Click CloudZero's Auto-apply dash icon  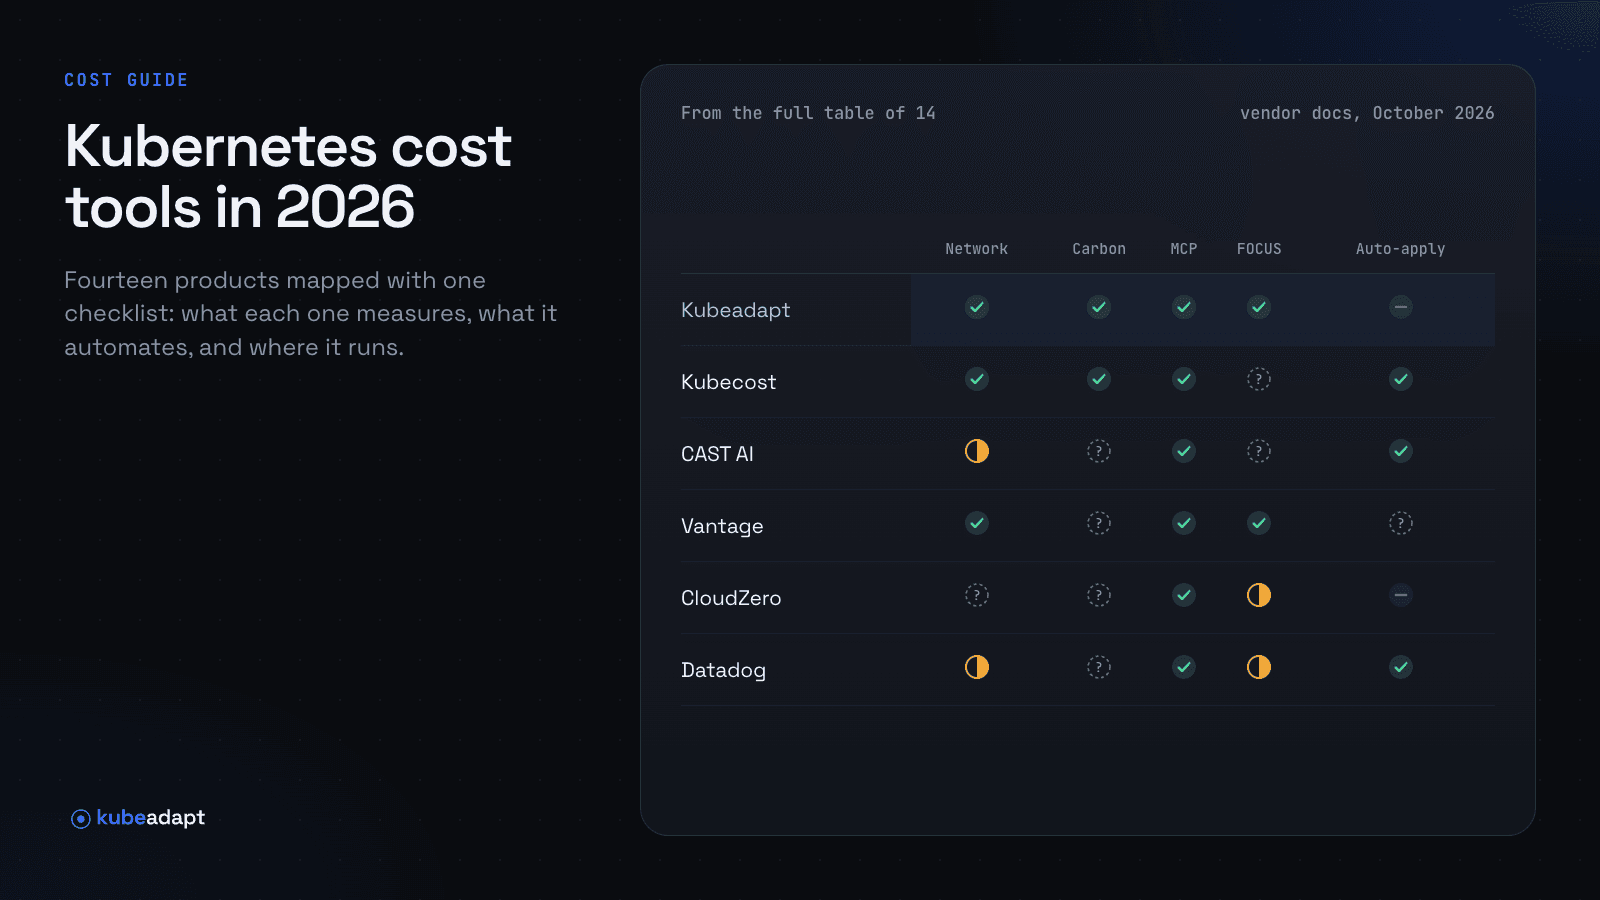(1401, 595)
